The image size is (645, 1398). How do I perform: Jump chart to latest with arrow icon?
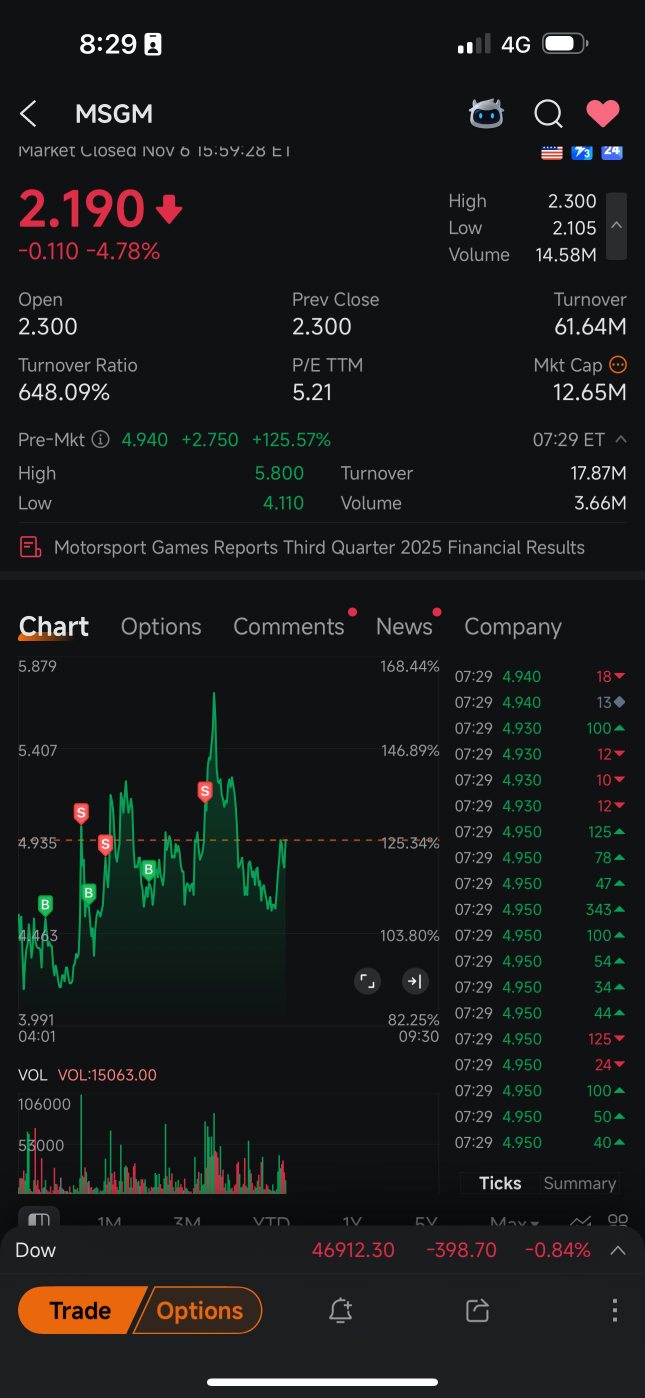tap(414, 981)
